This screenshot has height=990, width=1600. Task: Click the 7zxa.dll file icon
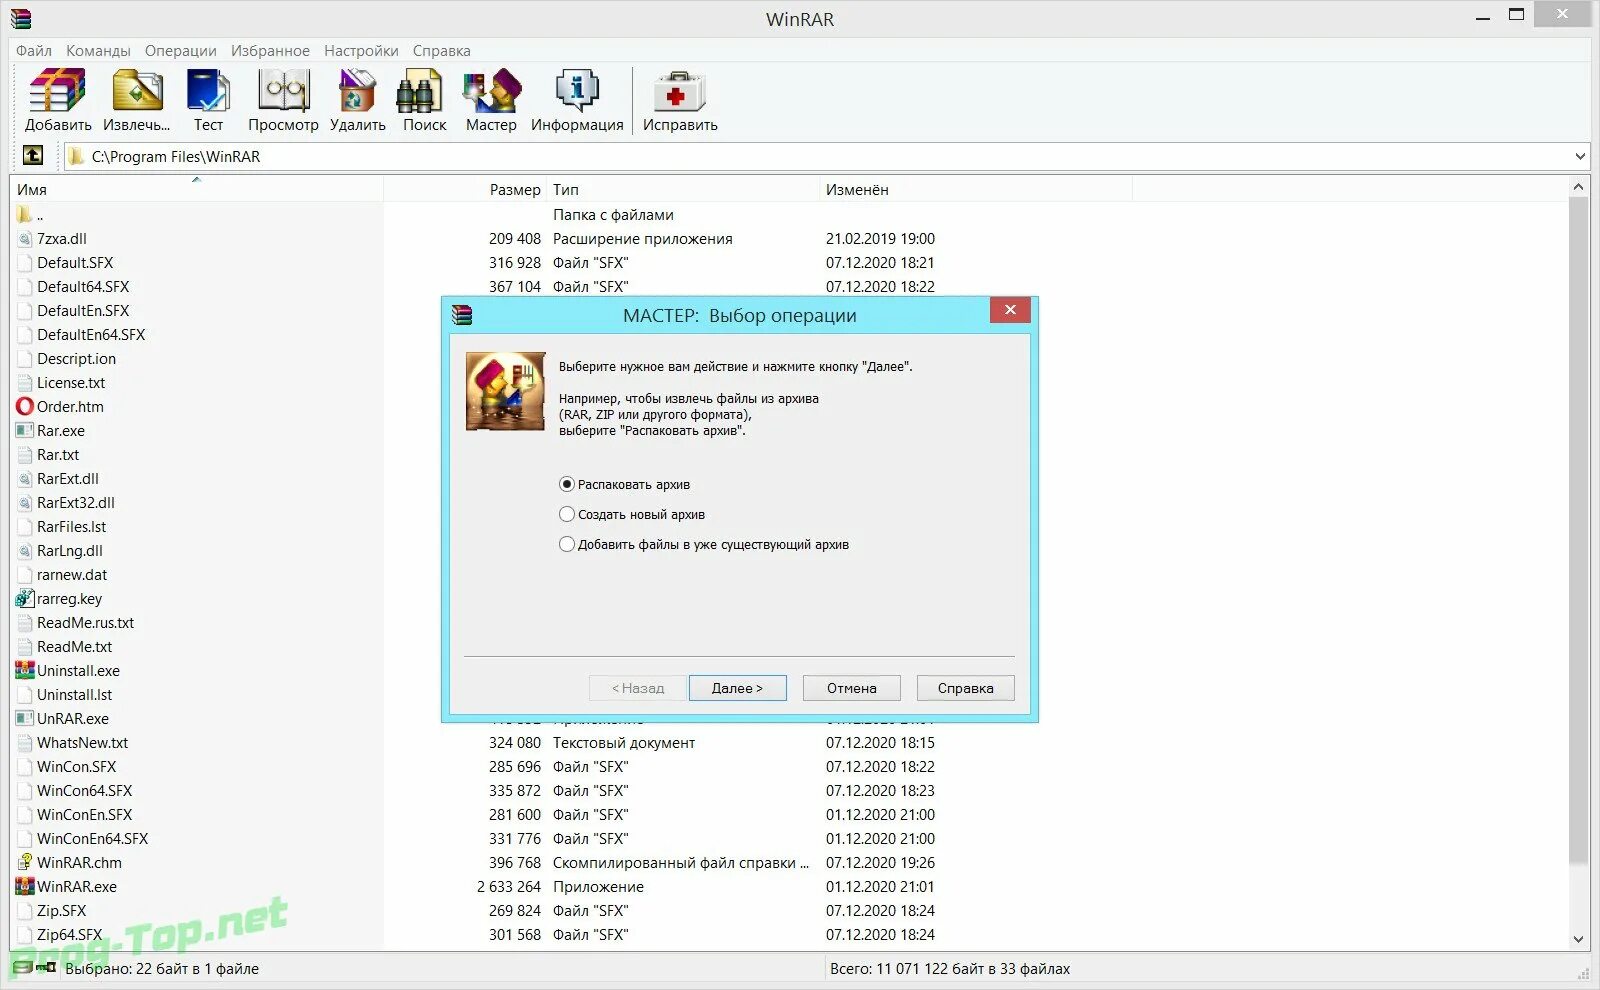(x=25, y=239)
